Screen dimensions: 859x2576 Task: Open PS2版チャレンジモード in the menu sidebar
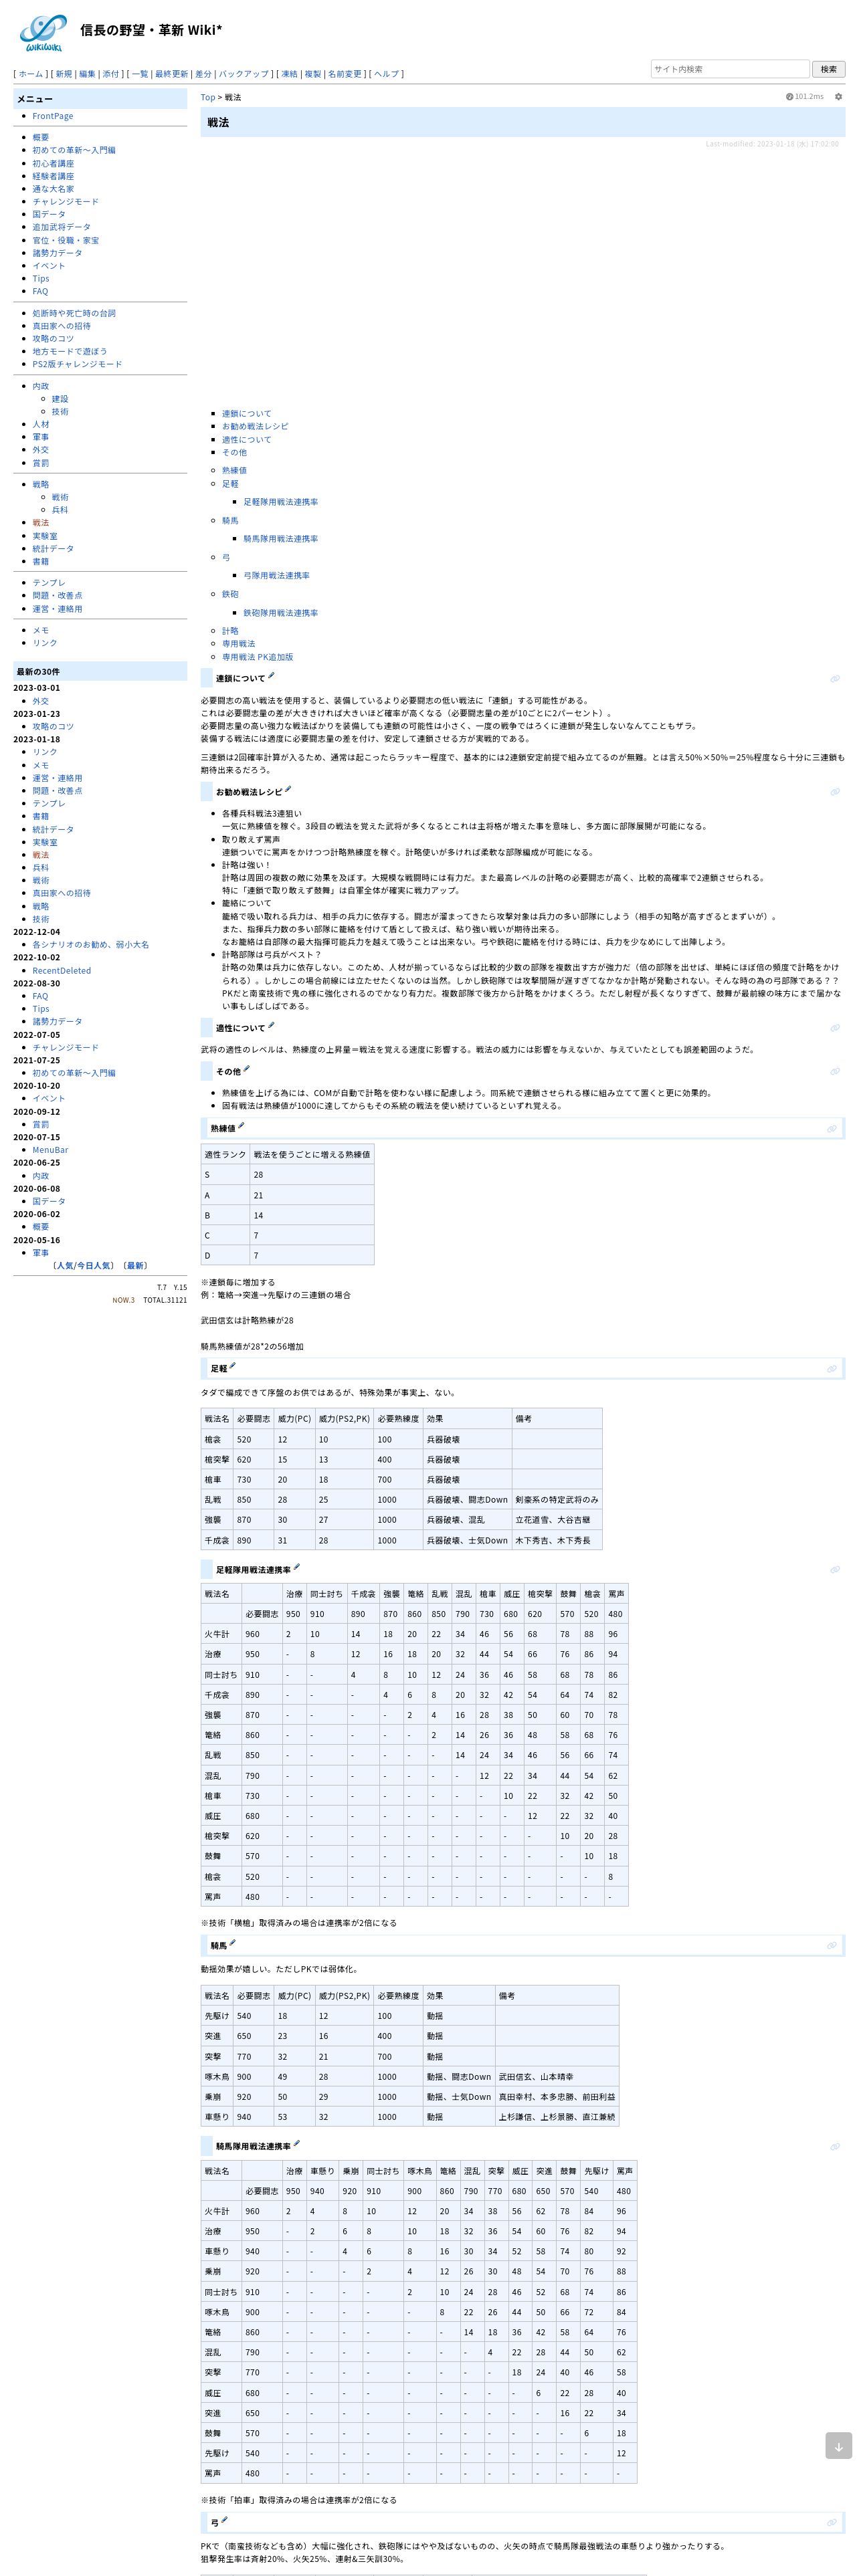(x=77, y=364)
